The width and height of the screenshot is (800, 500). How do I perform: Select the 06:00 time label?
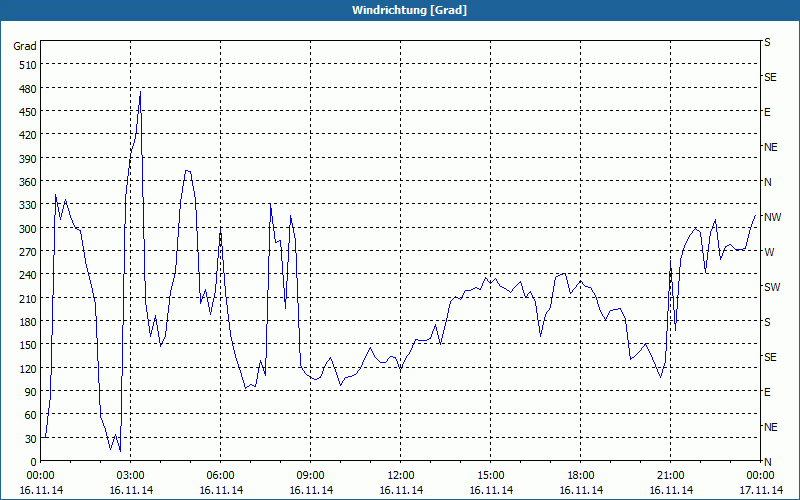(220, 476)
